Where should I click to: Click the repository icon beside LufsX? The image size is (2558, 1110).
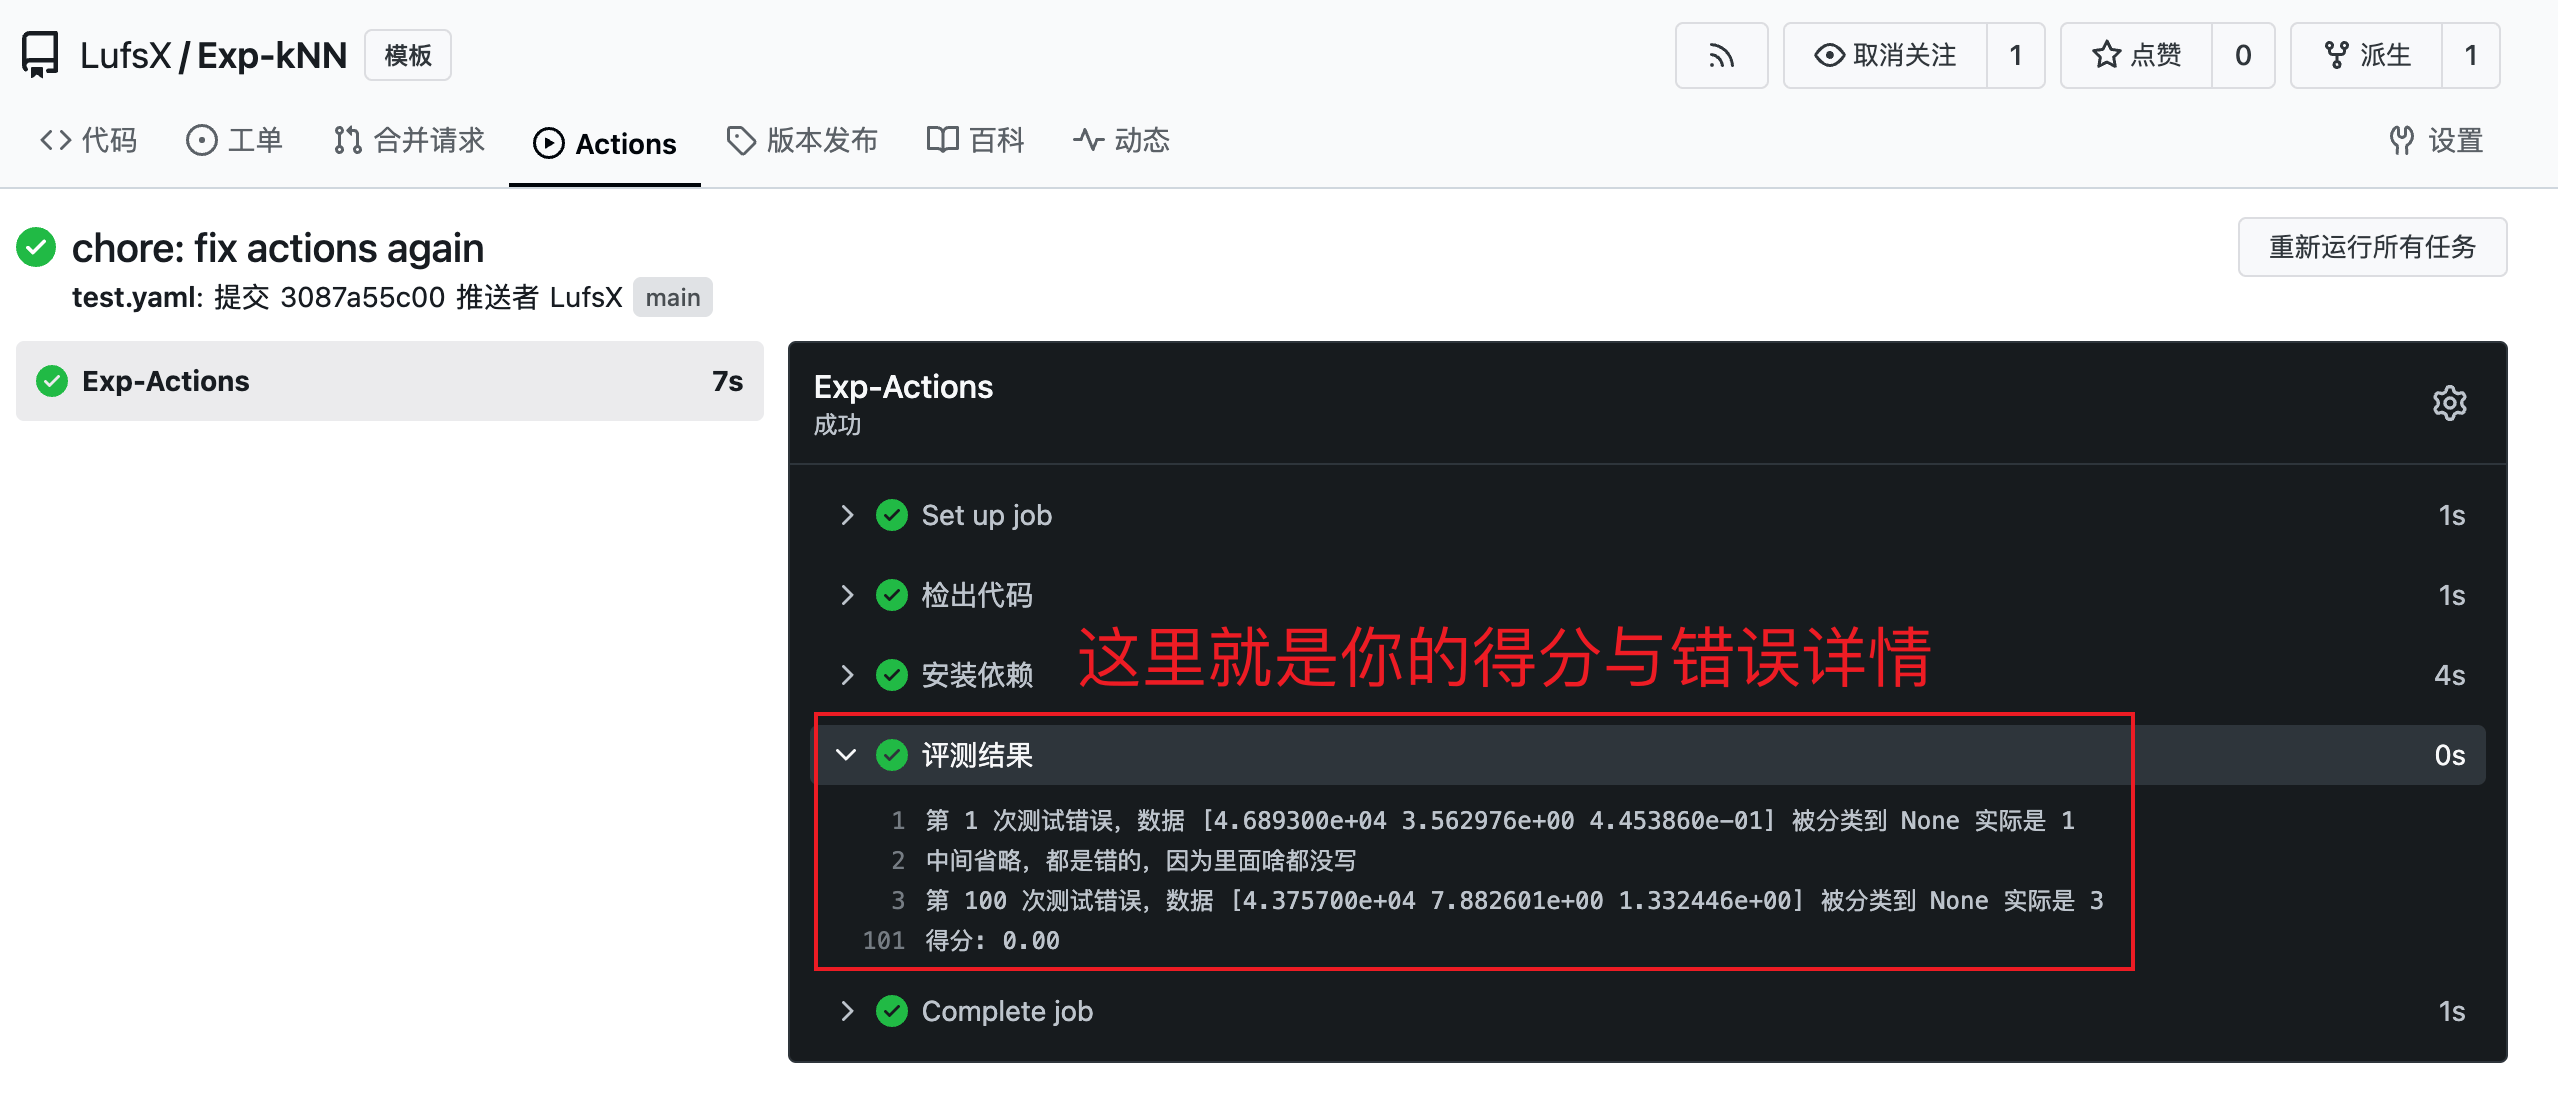click(x=40, y=55)
